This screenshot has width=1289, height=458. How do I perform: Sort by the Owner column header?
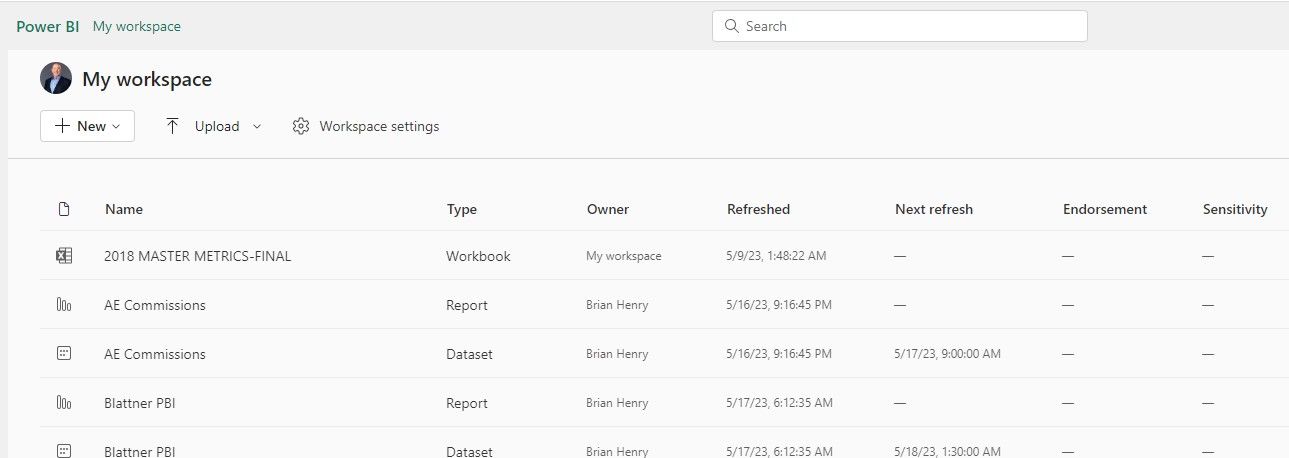coord(608,209)
